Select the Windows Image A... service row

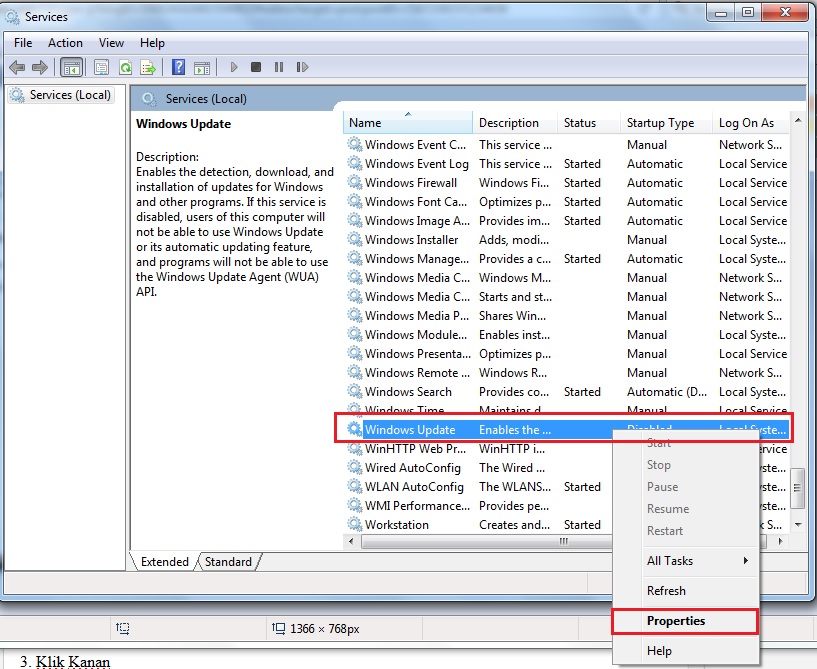click(567, 220)
